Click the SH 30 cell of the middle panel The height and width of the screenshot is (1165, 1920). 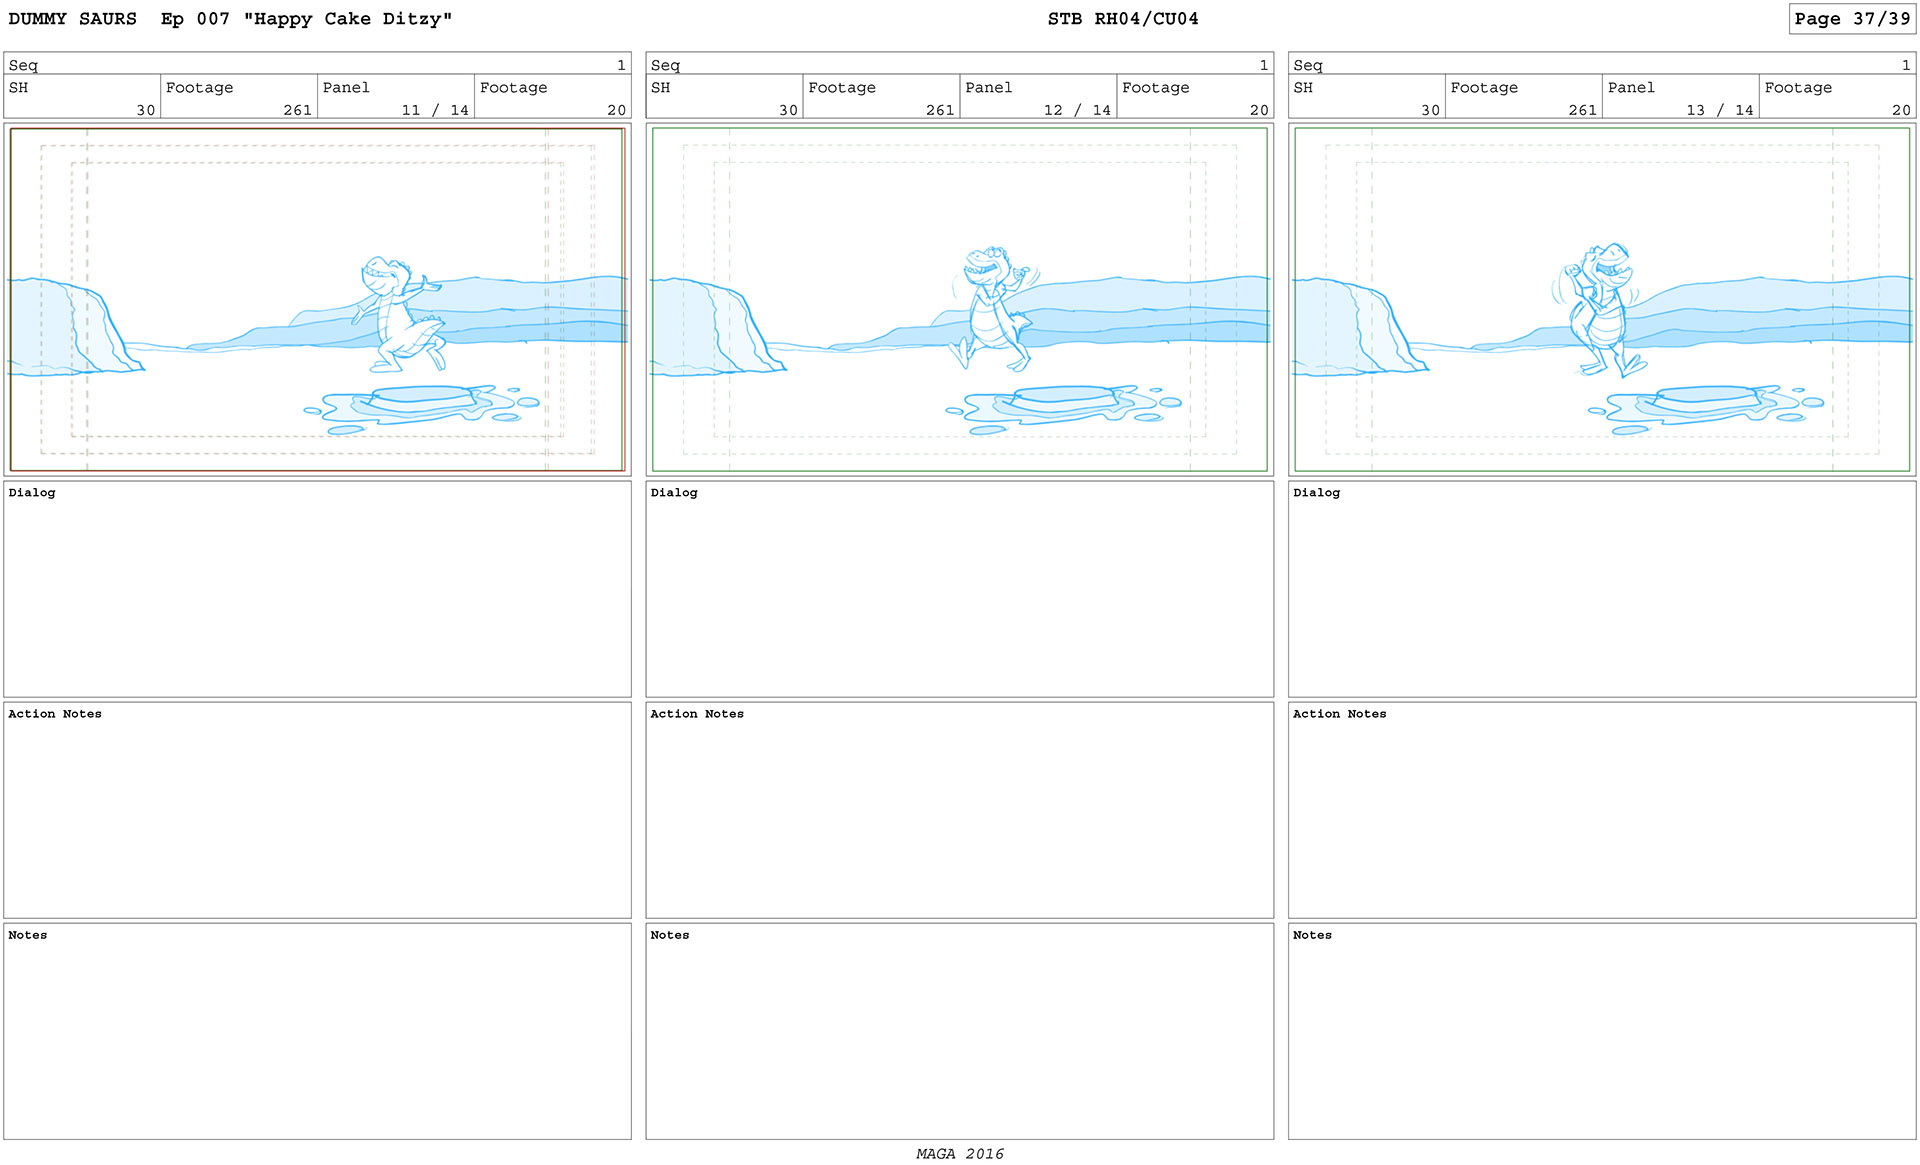pyautogui.click(x=724, y=97)
